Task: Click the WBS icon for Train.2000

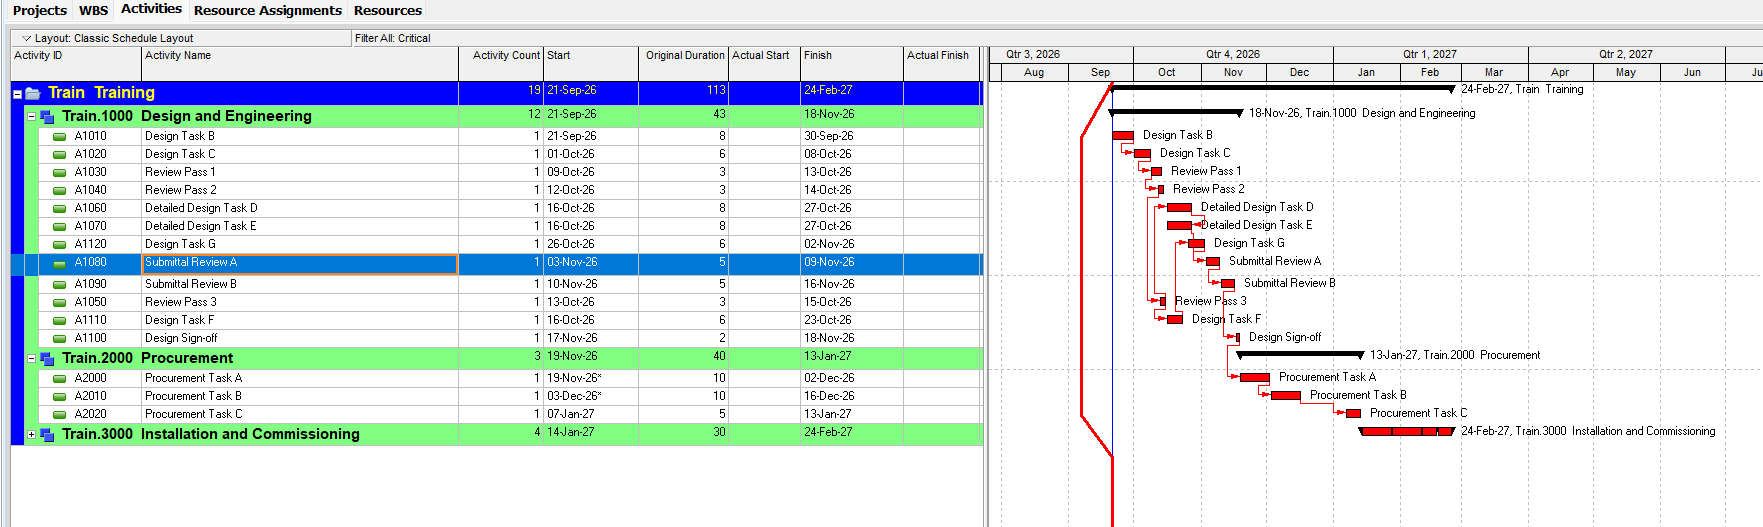Action: click(47, 359)
